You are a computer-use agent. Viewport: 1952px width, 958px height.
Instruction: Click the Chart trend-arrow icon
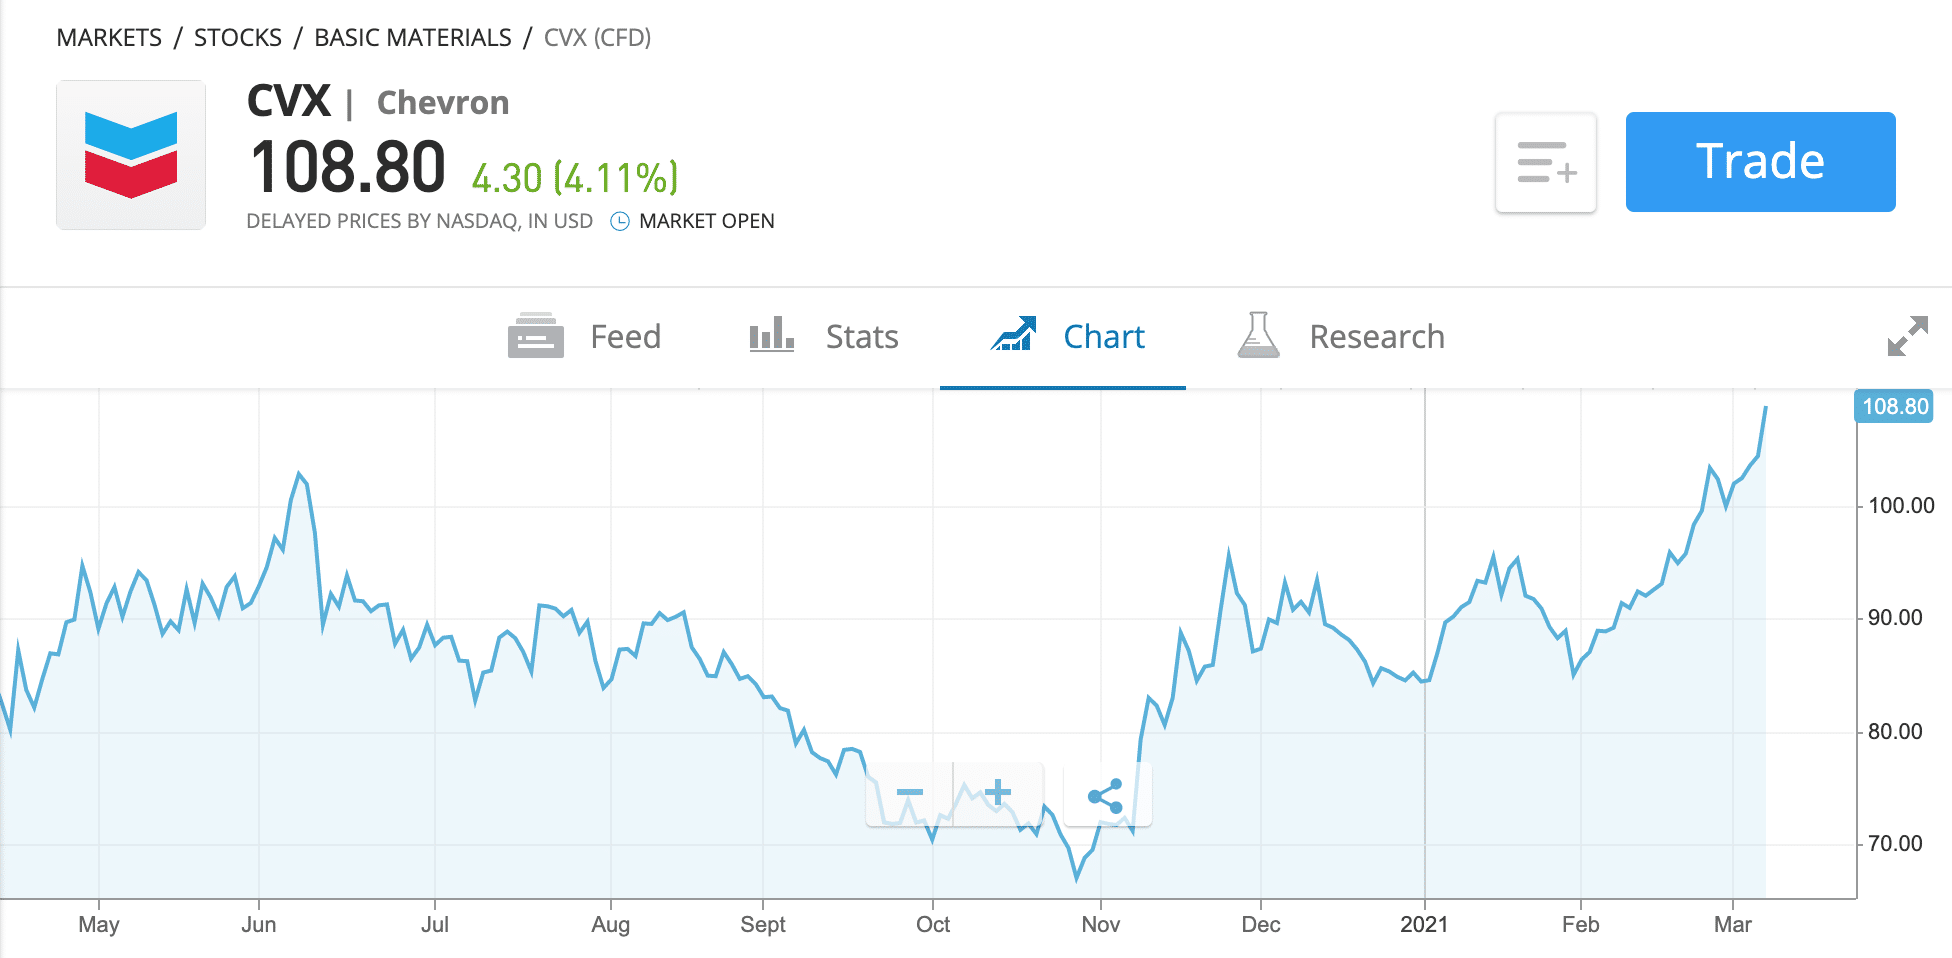[x=1014, y=334]
